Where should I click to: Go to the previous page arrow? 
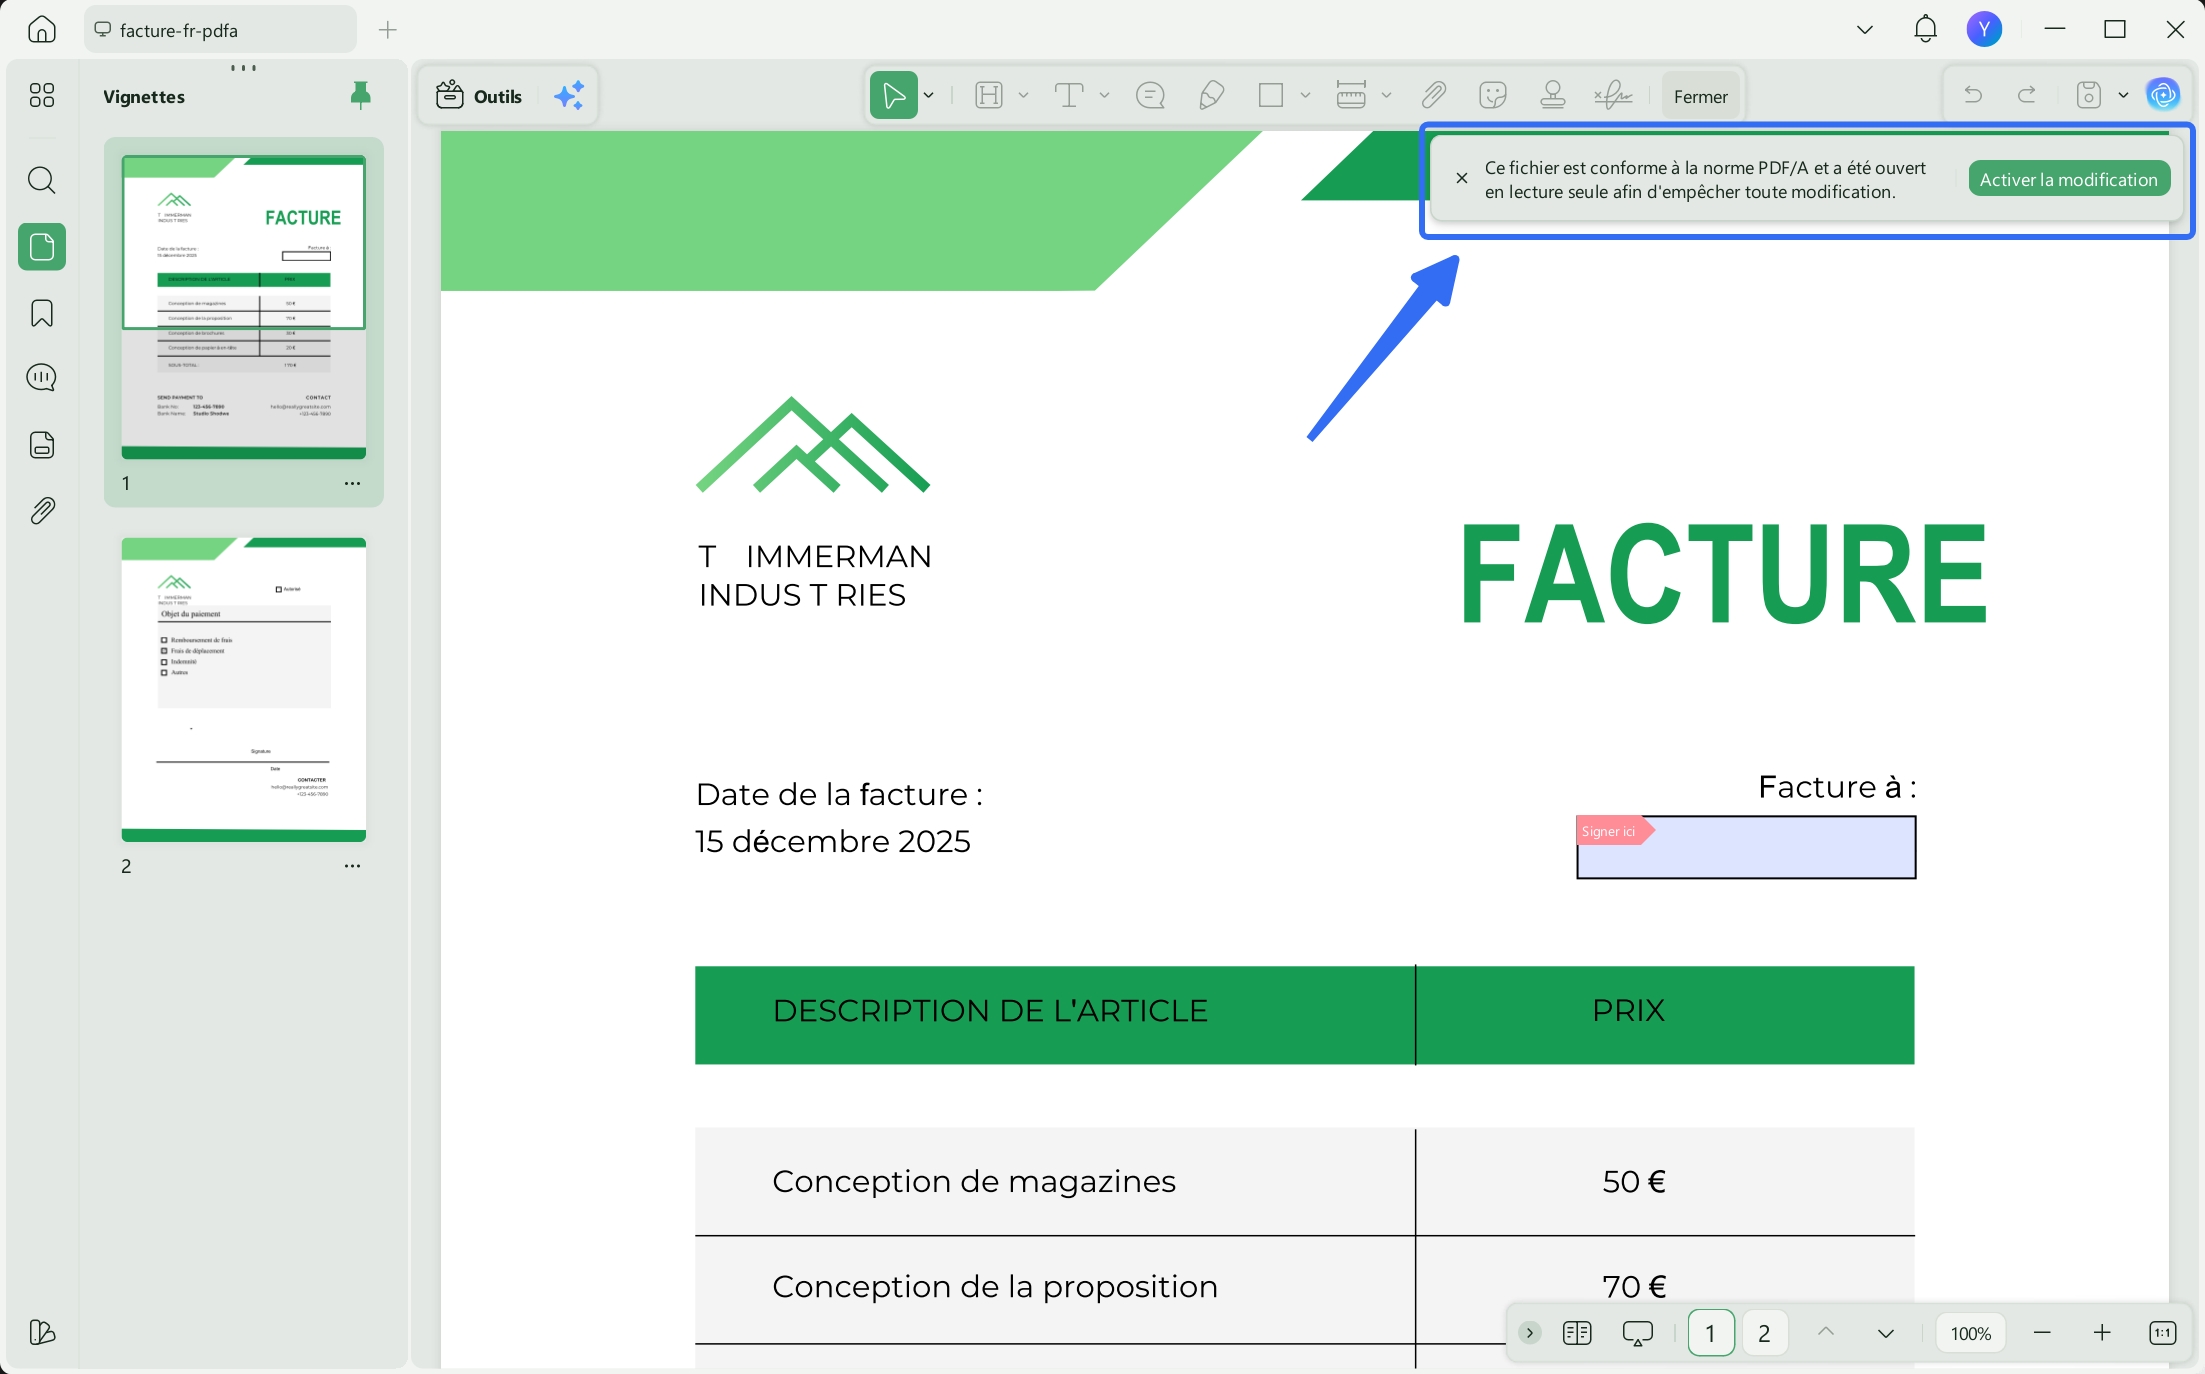(x=1826, y=1332)
